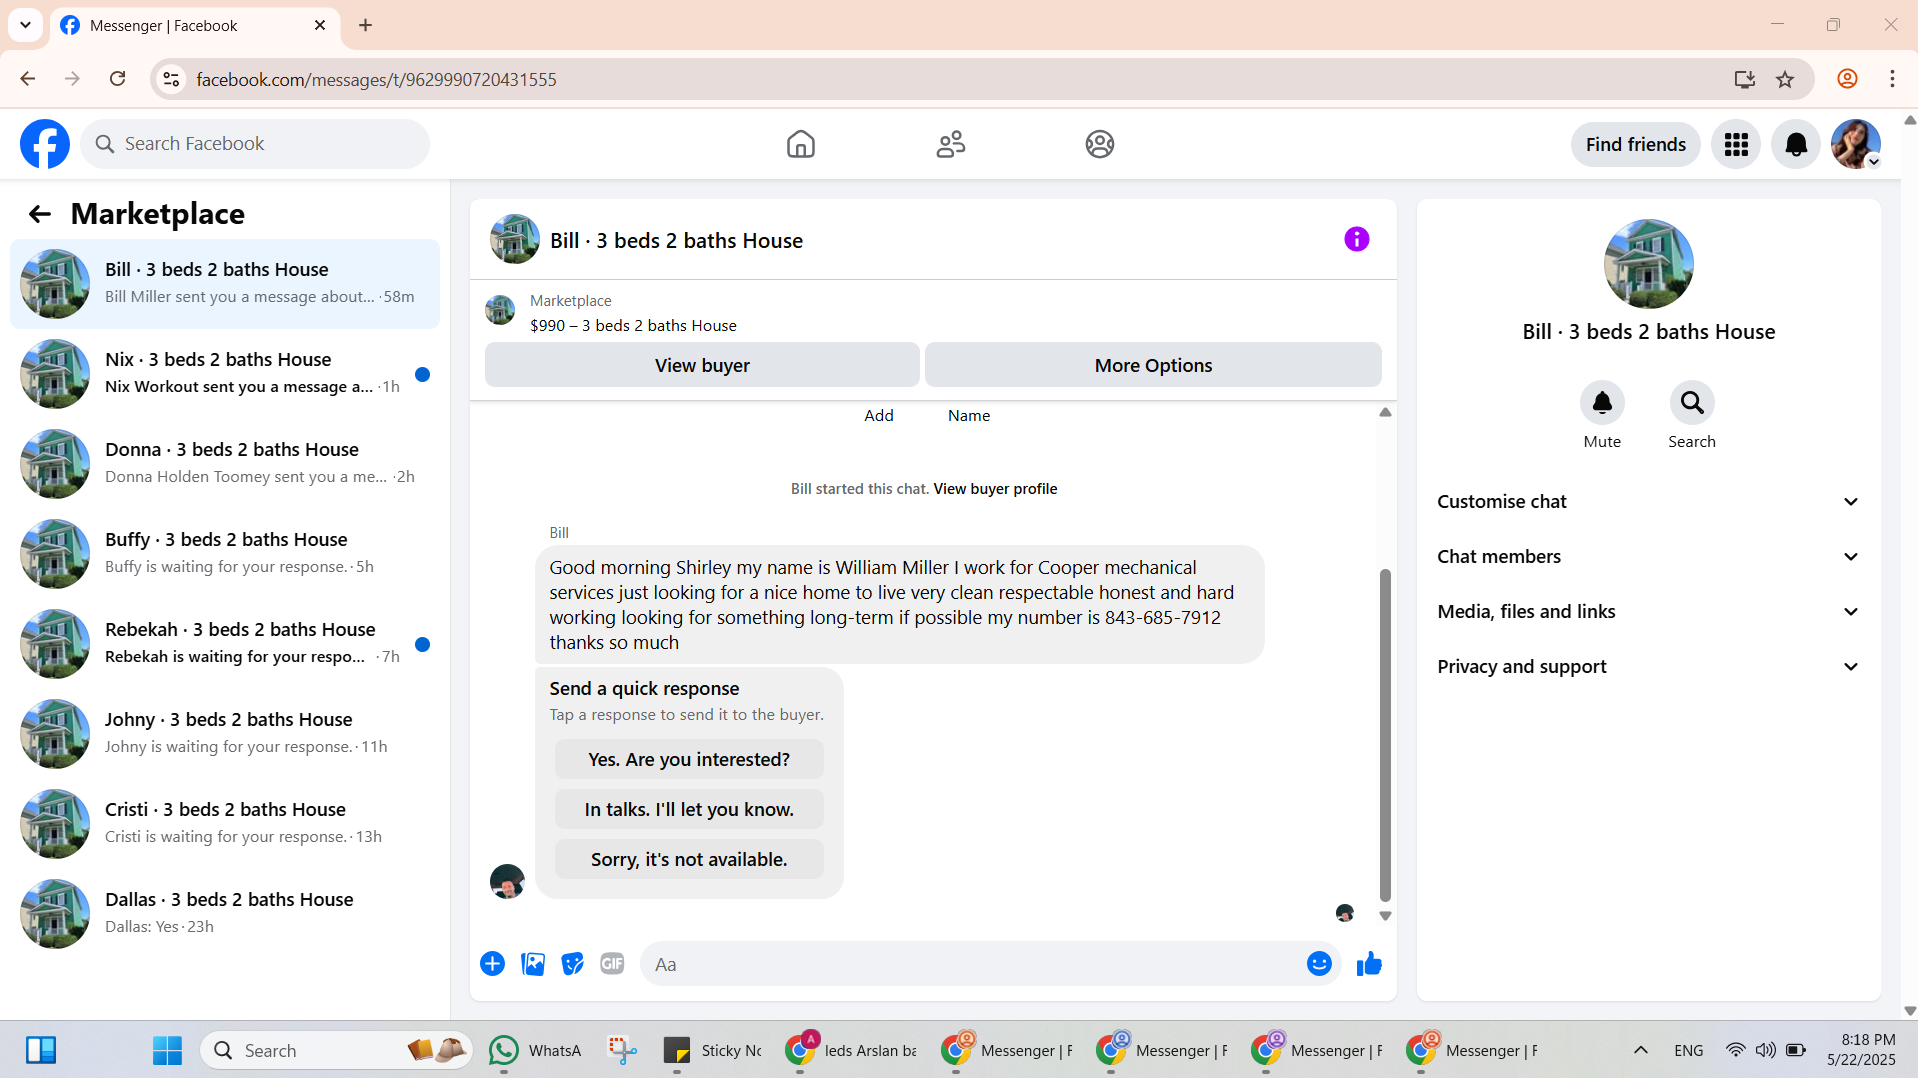Expand Customise chat section

(x=1648, y=502)
